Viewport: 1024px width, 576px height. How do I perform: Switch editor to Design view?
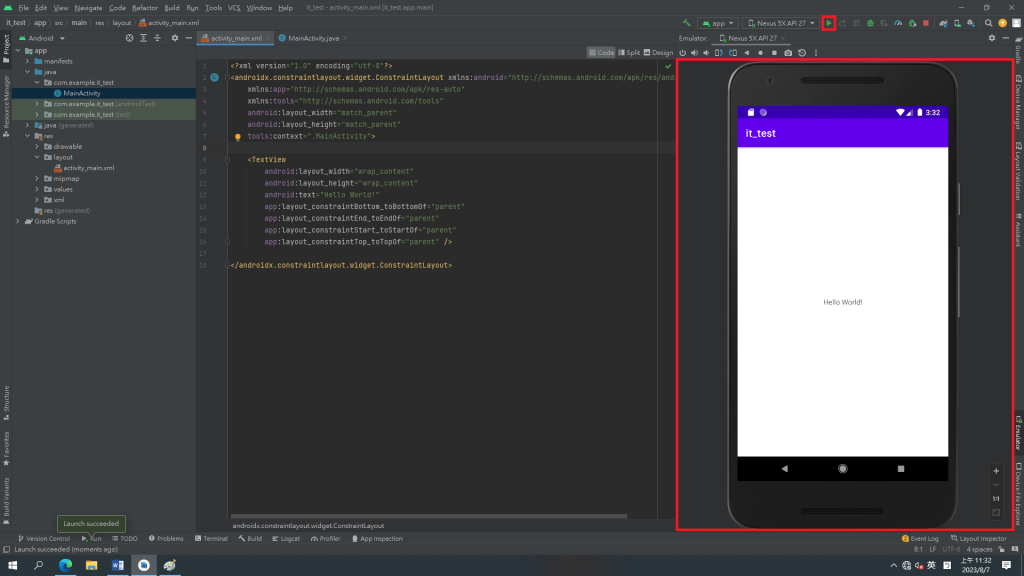[x=658, y=53]
